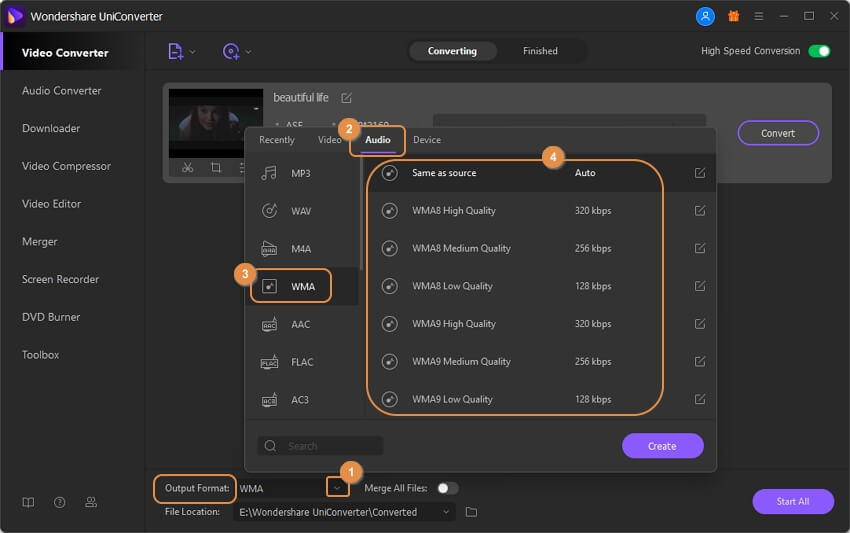Click the Start All button

tap(793, 502)
